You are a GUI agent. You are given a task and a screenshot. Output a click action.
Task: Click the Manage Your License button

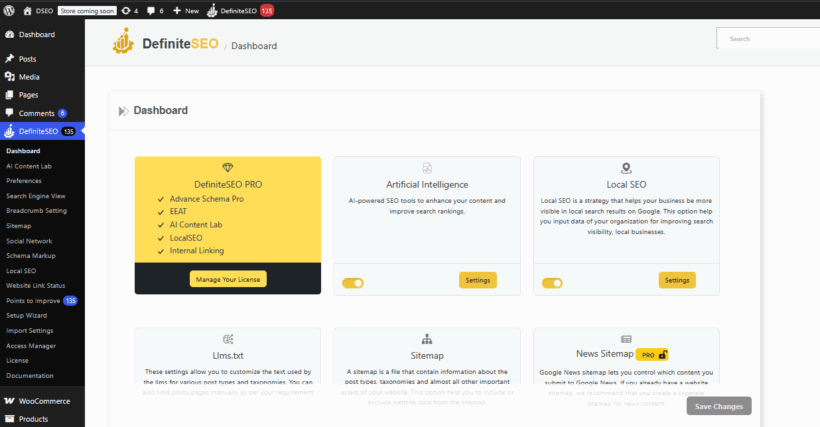[x=228, y=279]
